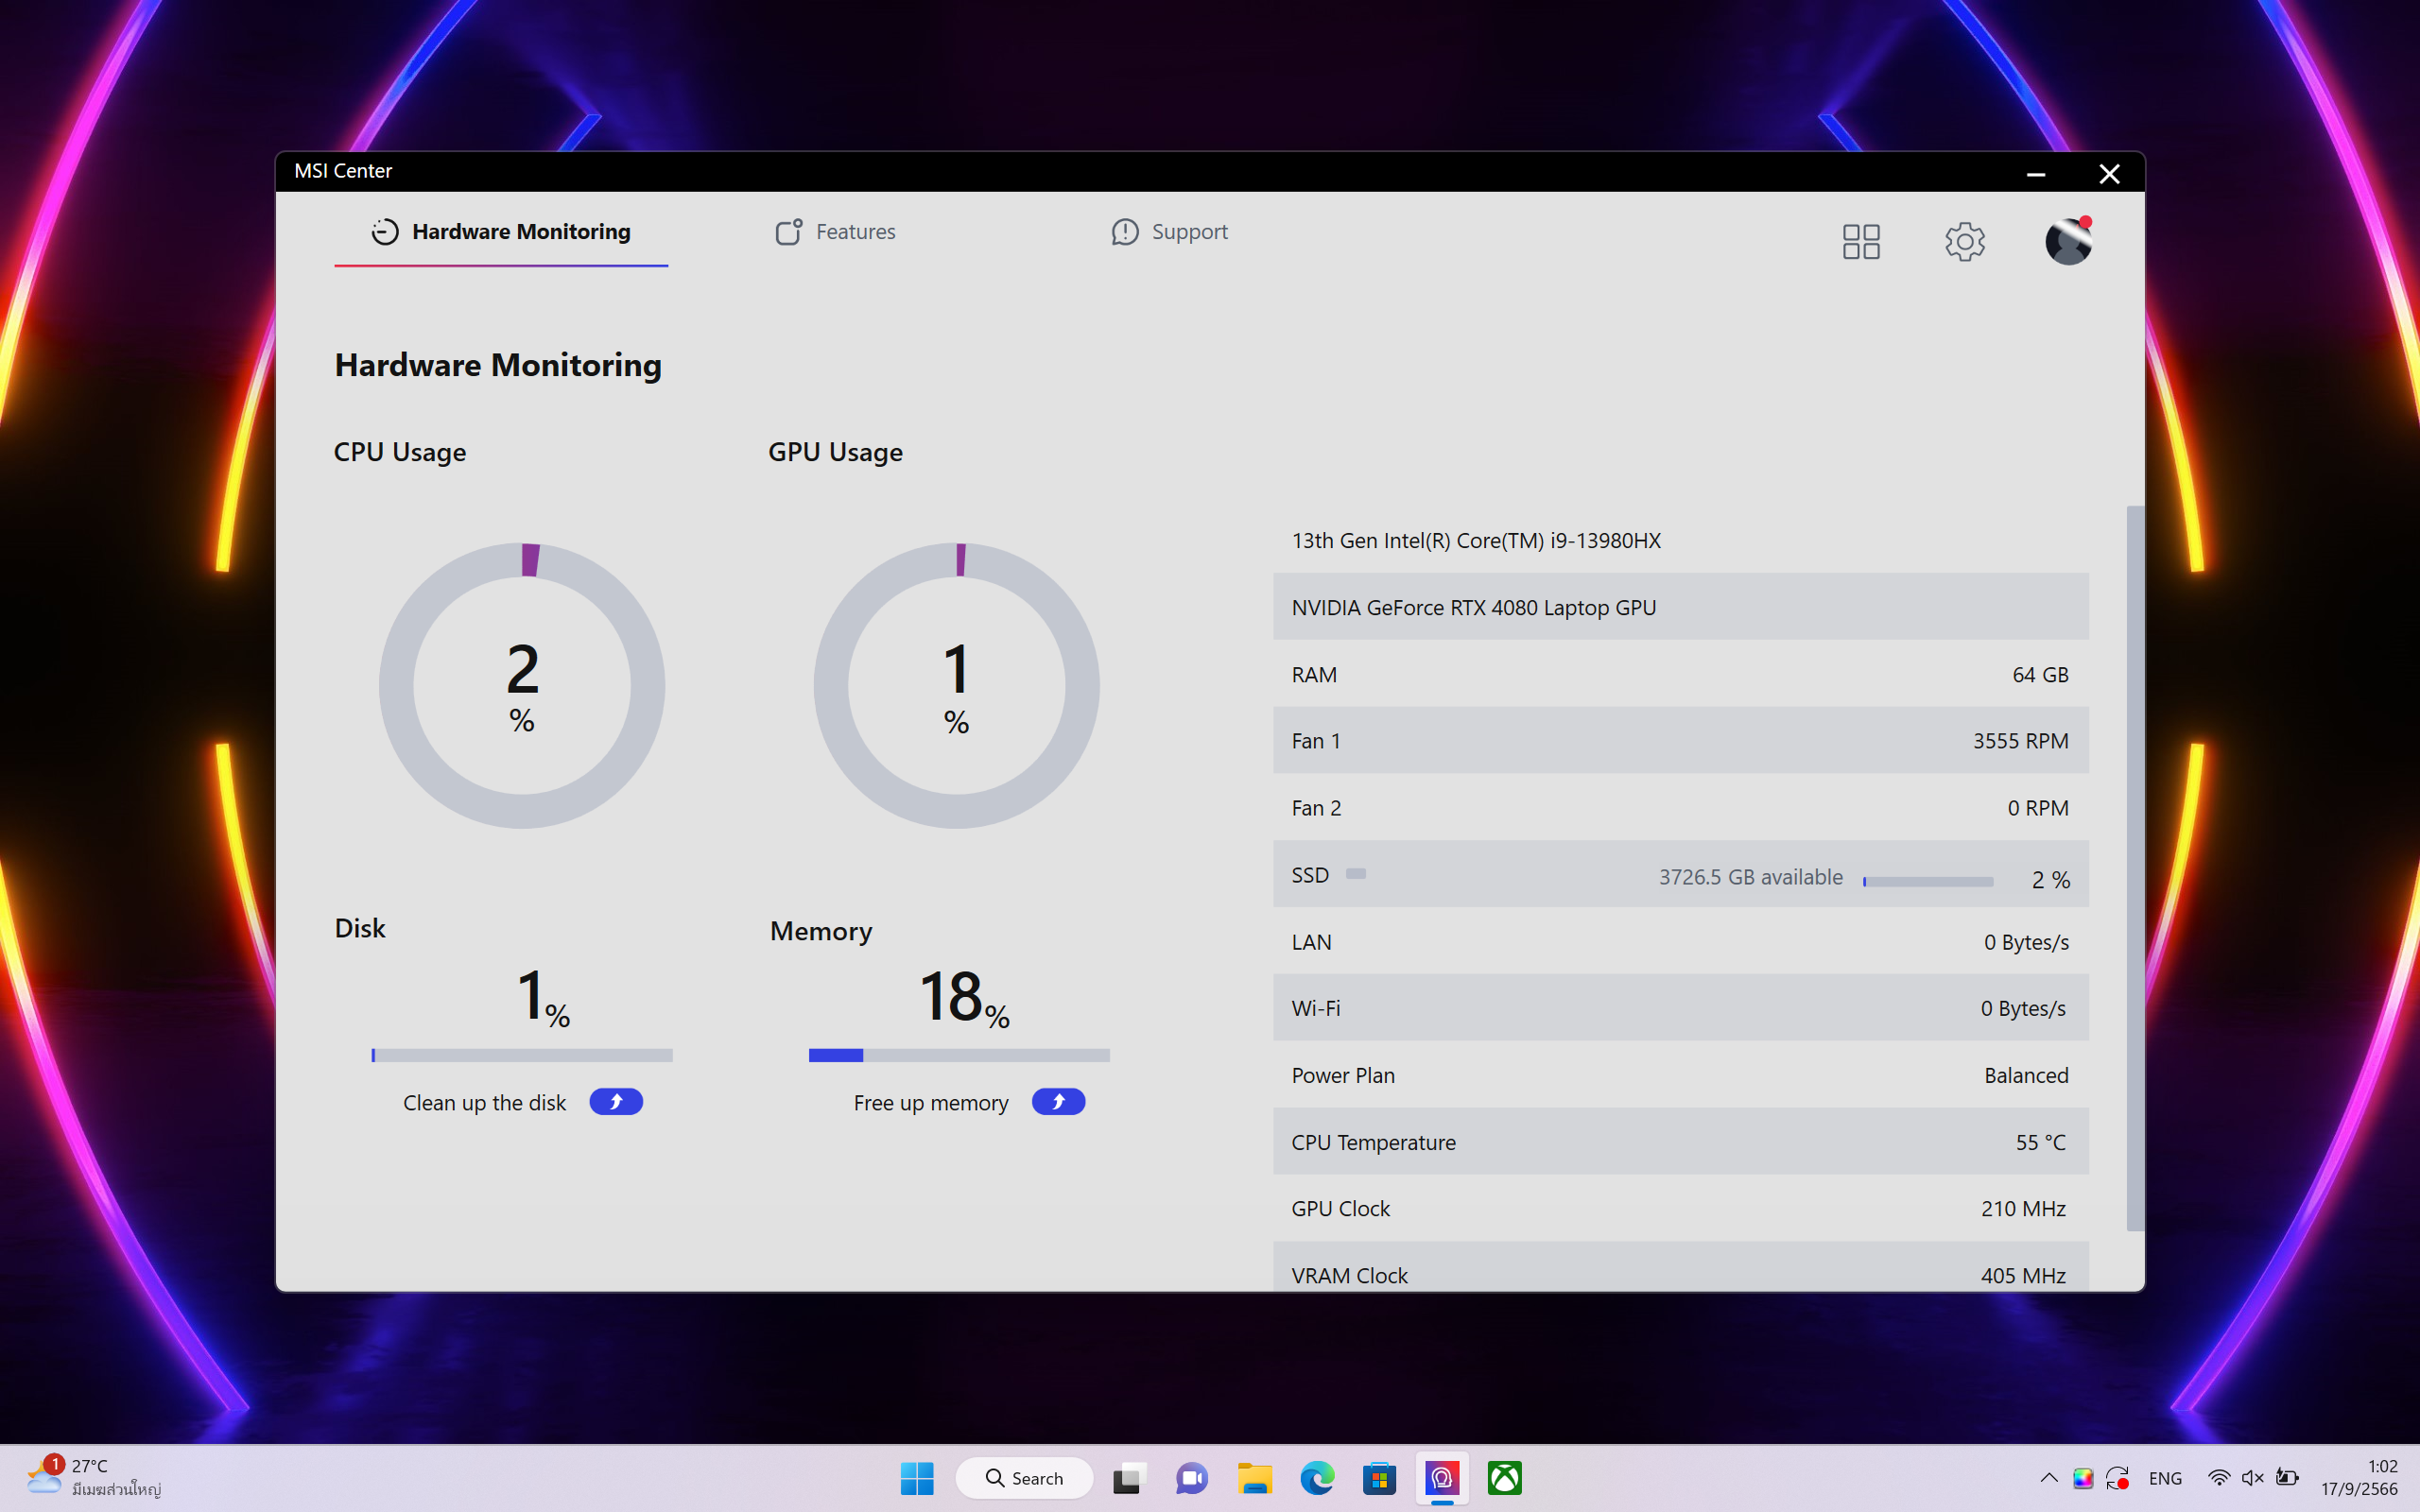This screenshot has width=2420, height=1512.
Task: Click the battery charging tray icon
Action: [2286, 1478]
